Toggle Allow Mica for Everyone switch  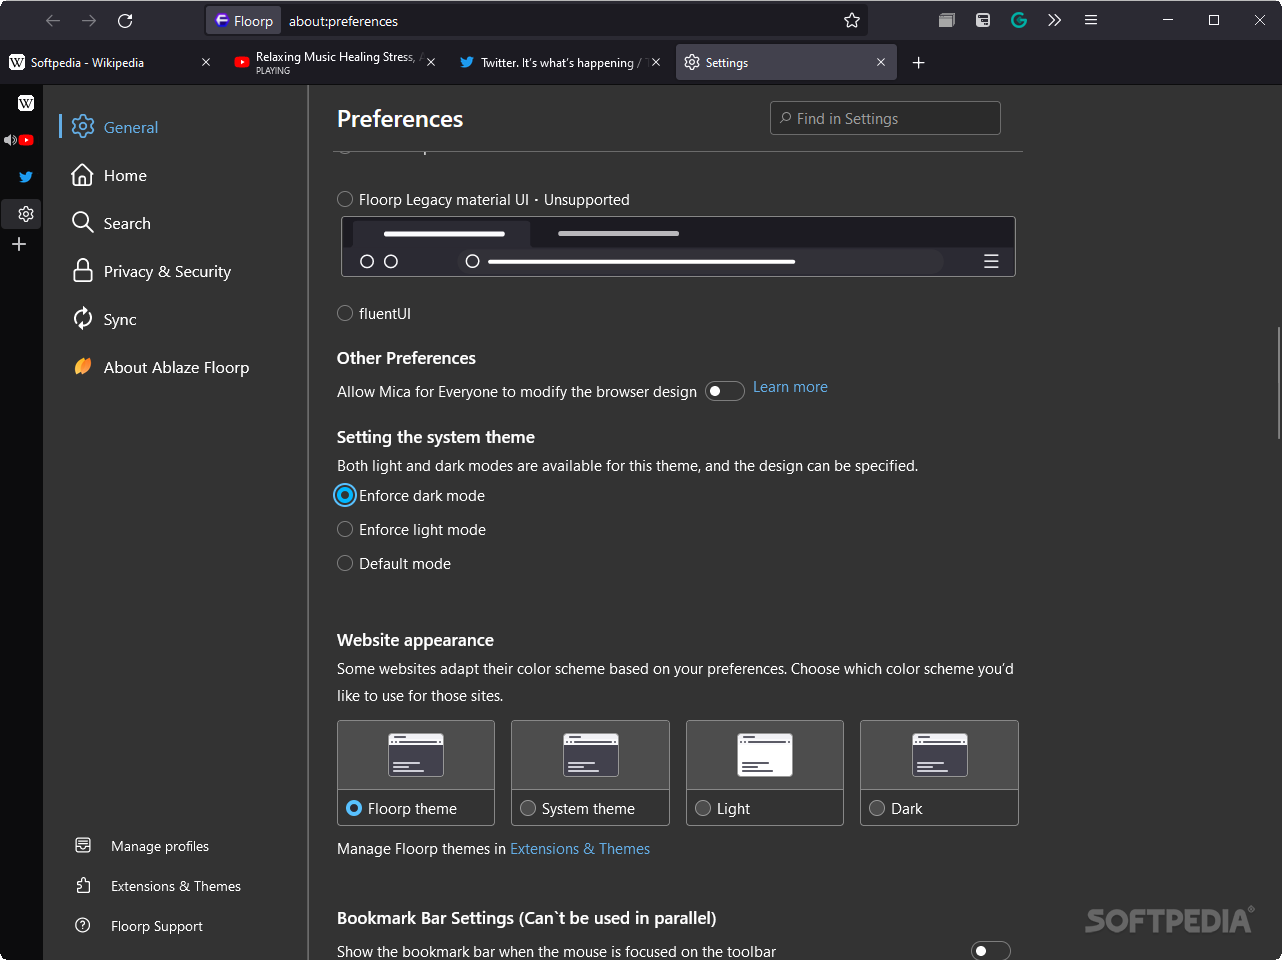pos(725,391)
